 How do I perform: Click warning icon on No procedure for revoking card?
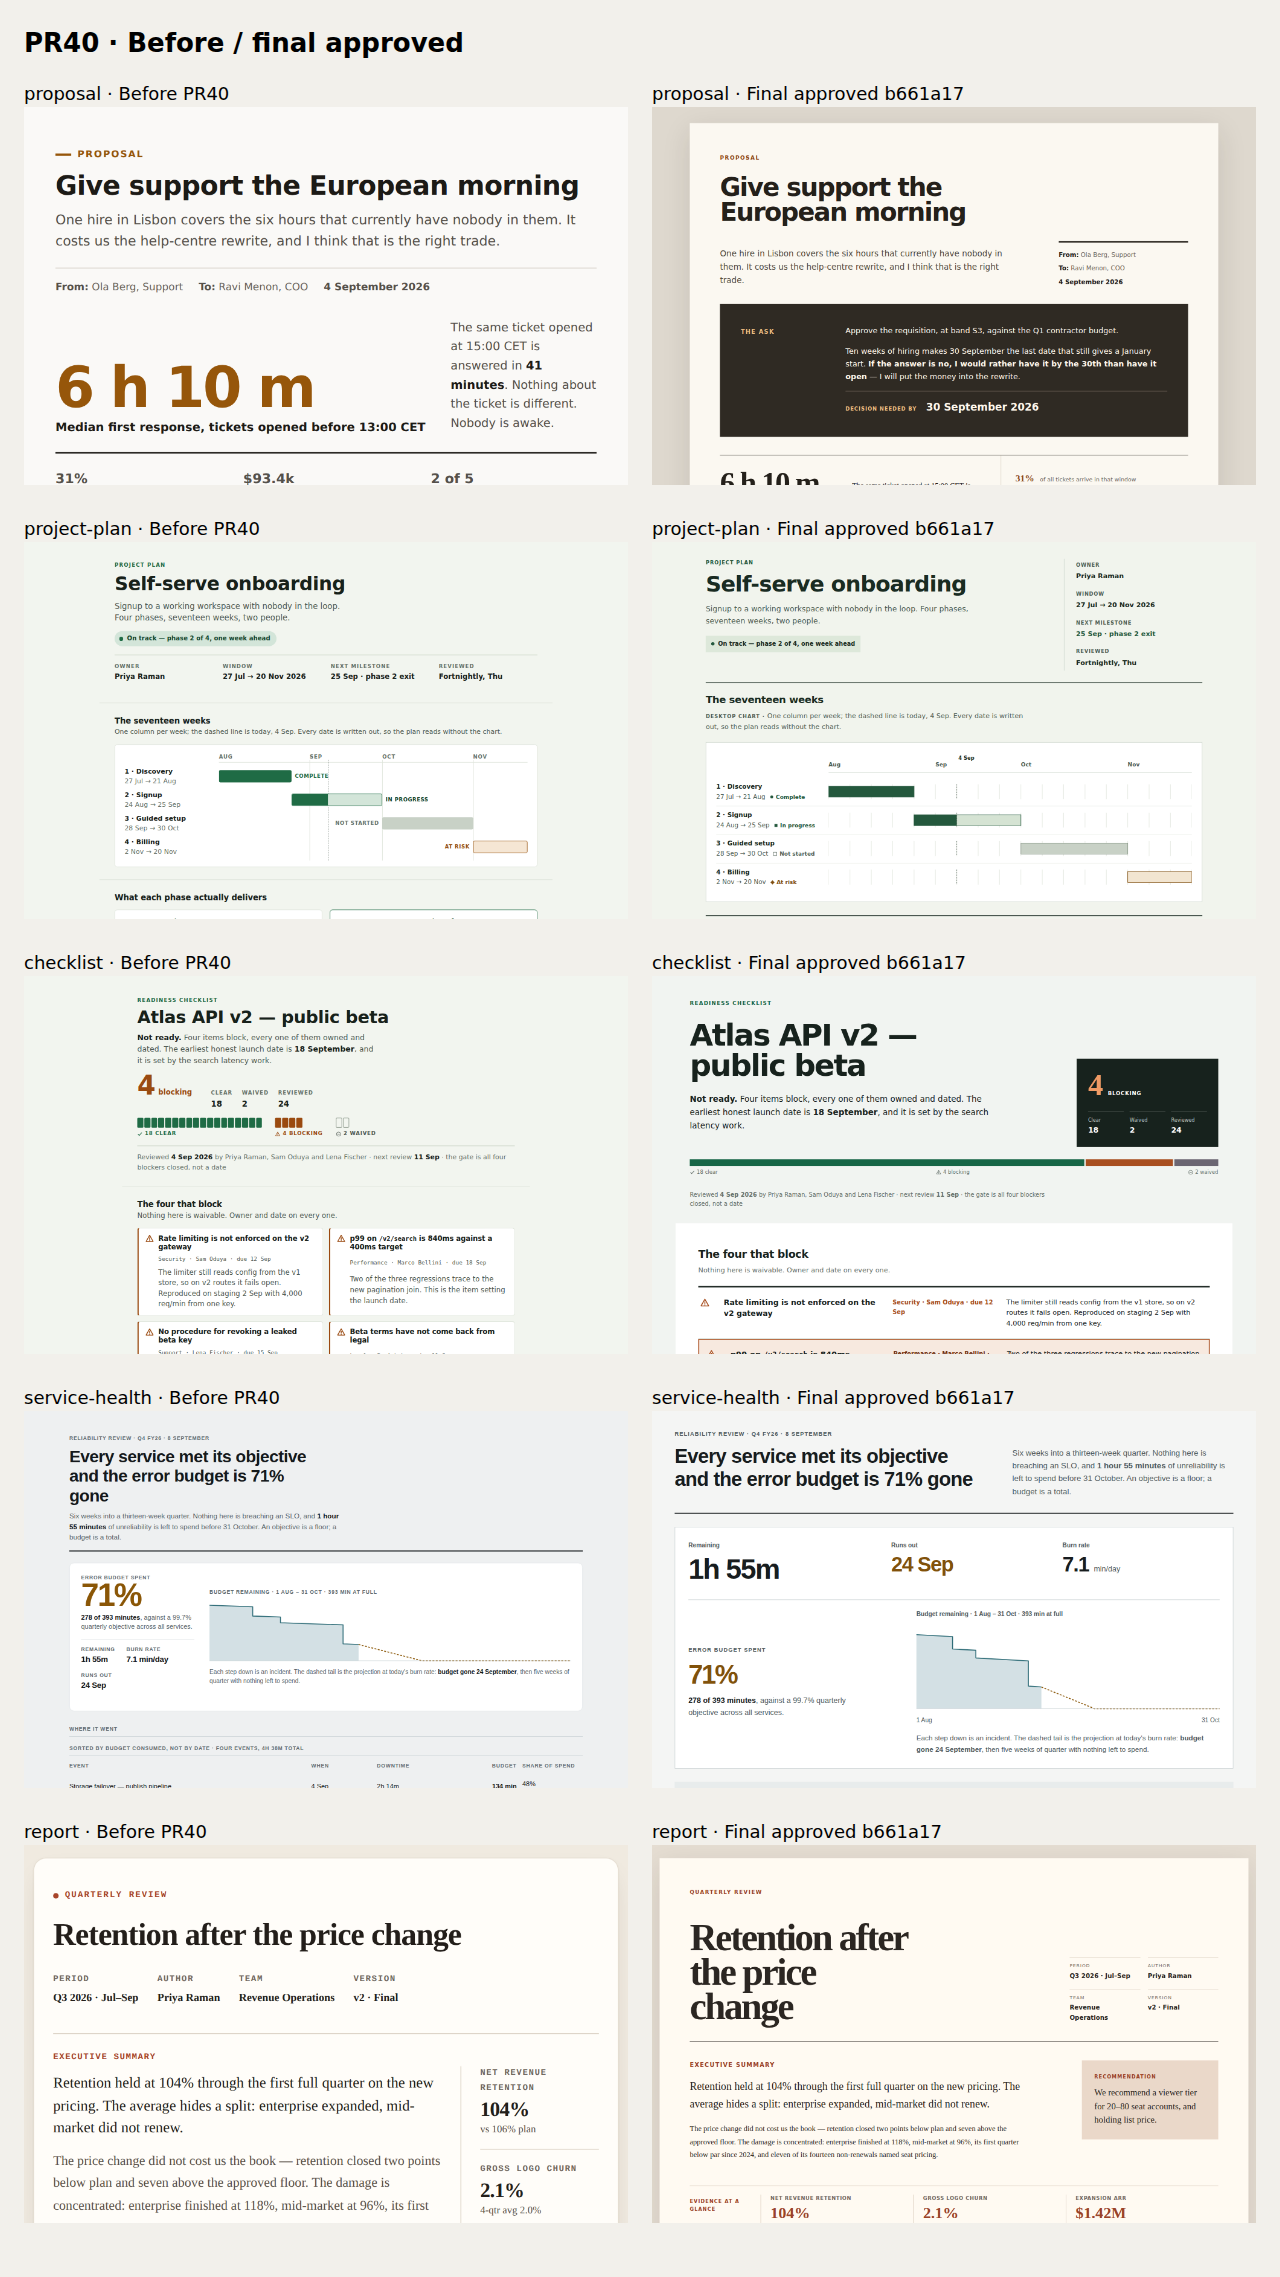(x=149, y=1332)
